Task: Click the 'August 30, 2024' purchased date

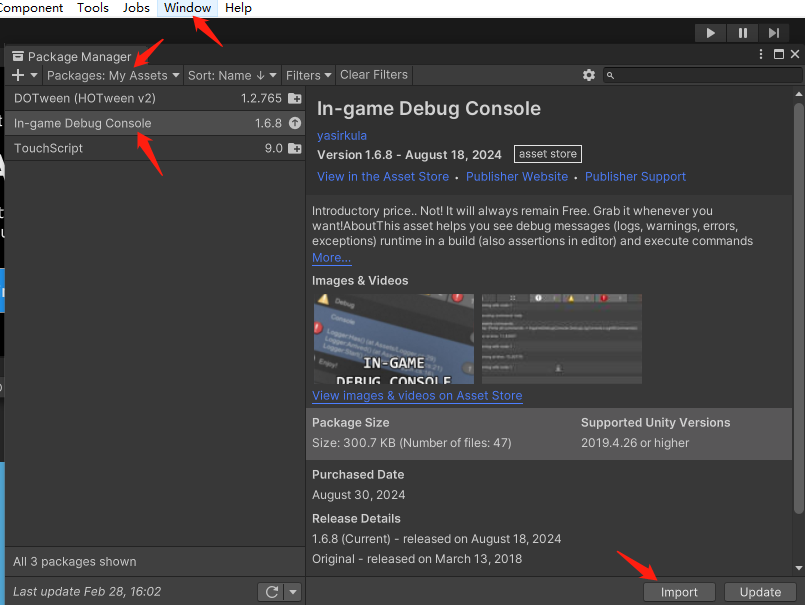Action: pos(358,495)
